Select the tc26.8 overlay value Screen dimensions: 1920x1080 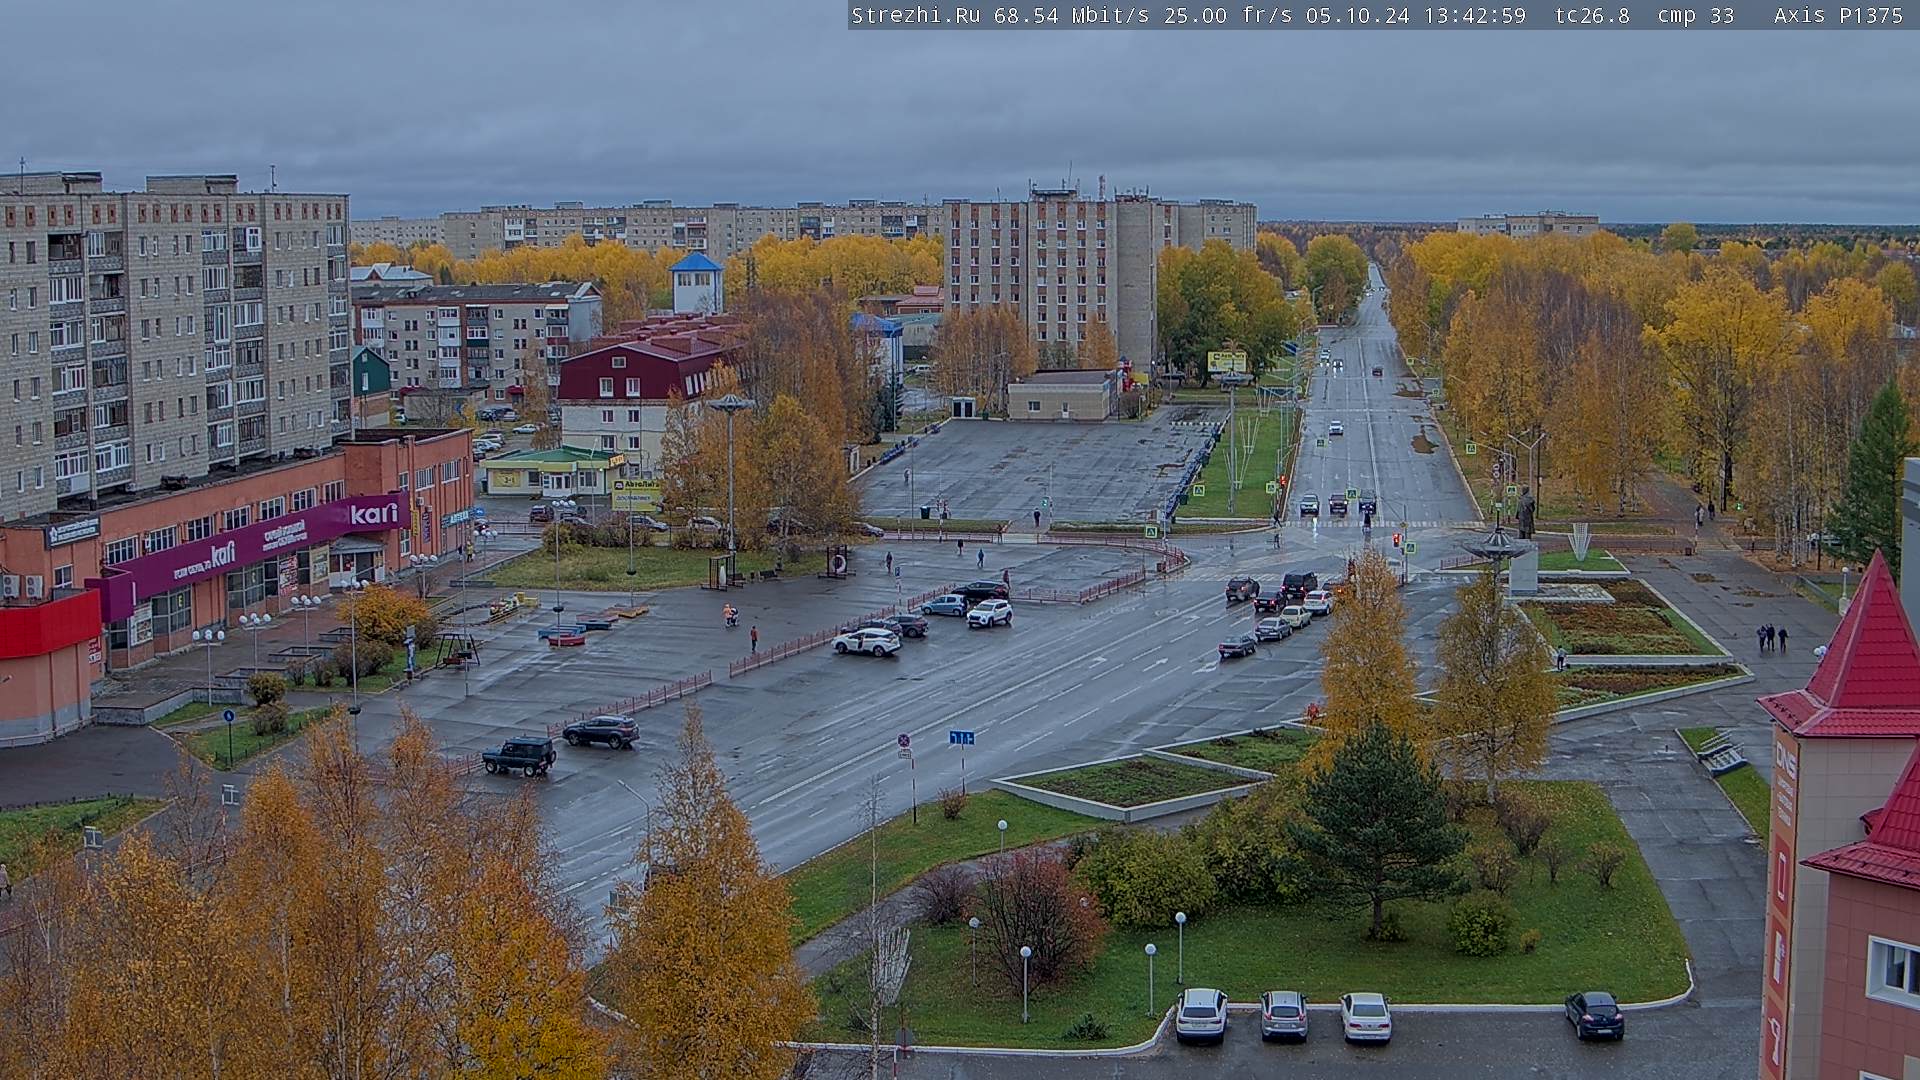click(x=1592, y=15)
